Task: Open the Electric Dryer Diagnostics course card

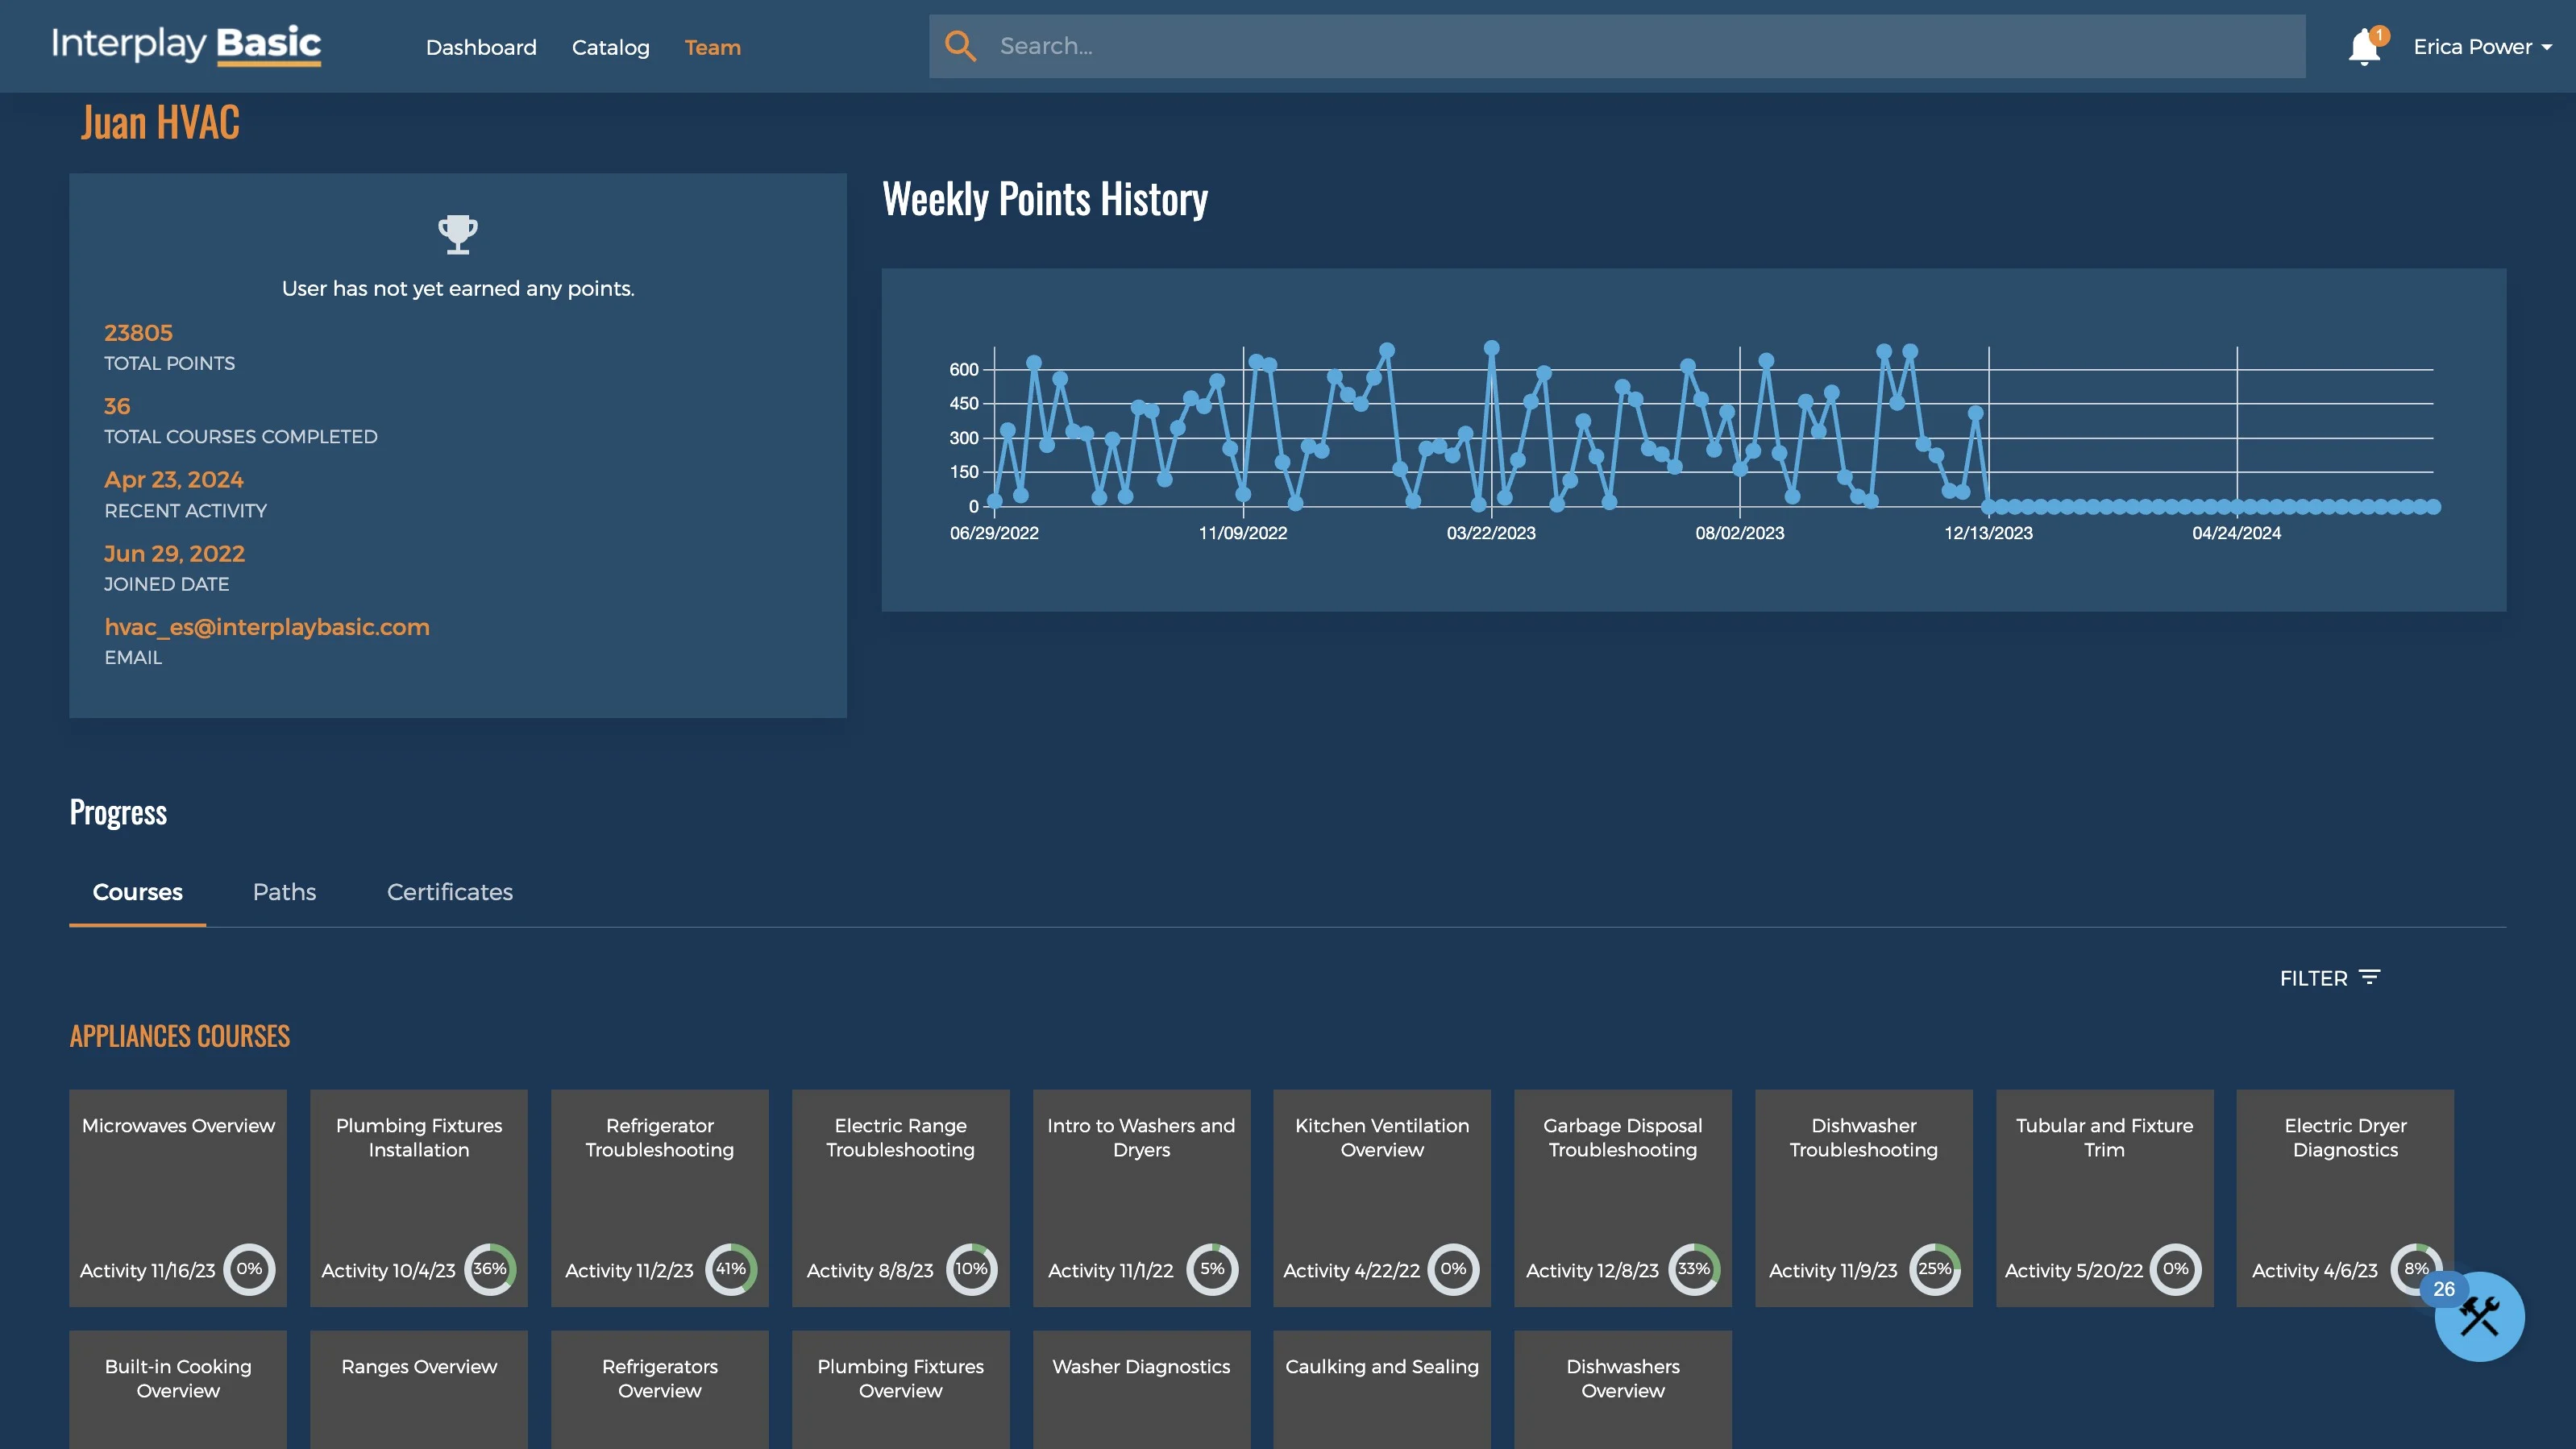Action: tap(2345, 1198)
